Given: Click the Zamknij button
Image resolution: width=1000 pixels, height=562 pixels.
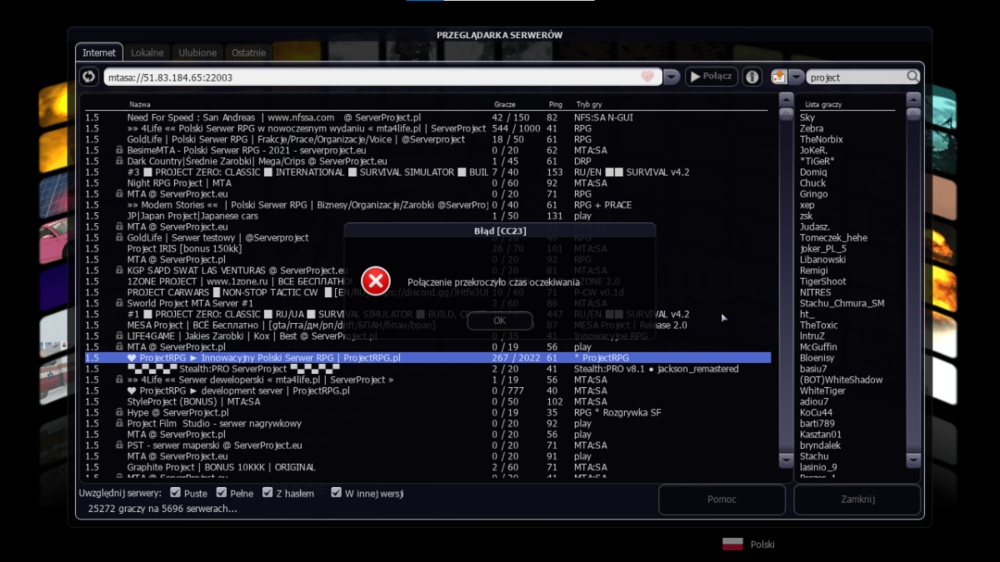Looking at the screenshot, I should click(858, 499).
